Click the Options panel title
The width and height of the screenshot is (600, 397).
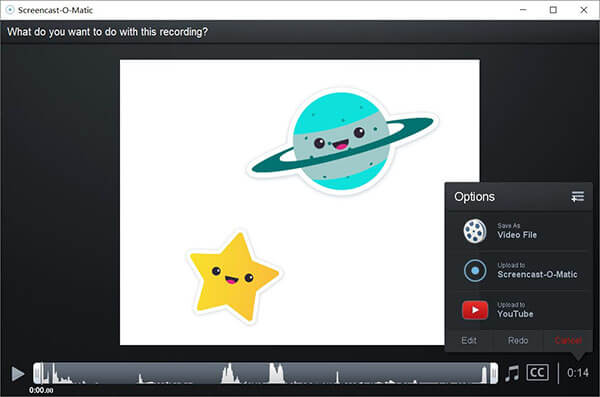(x=474, y=197)
